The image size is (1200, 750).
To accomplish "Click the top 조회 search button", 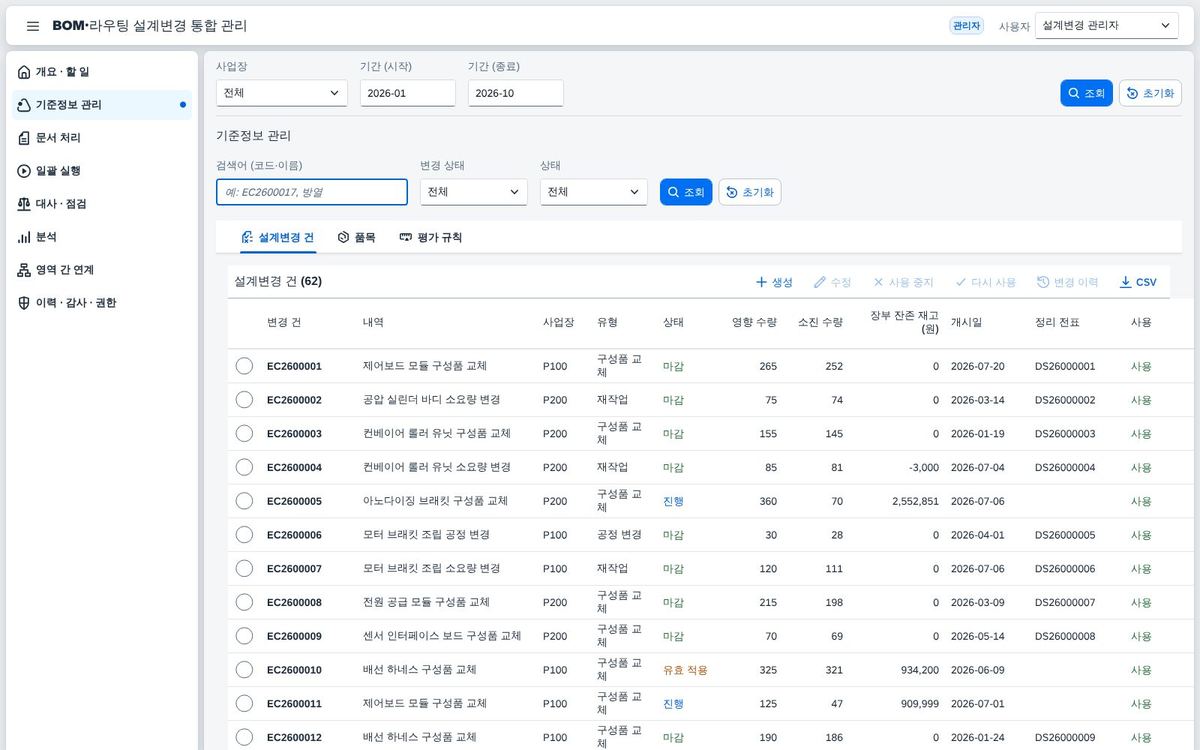I will click(1086, 93).
